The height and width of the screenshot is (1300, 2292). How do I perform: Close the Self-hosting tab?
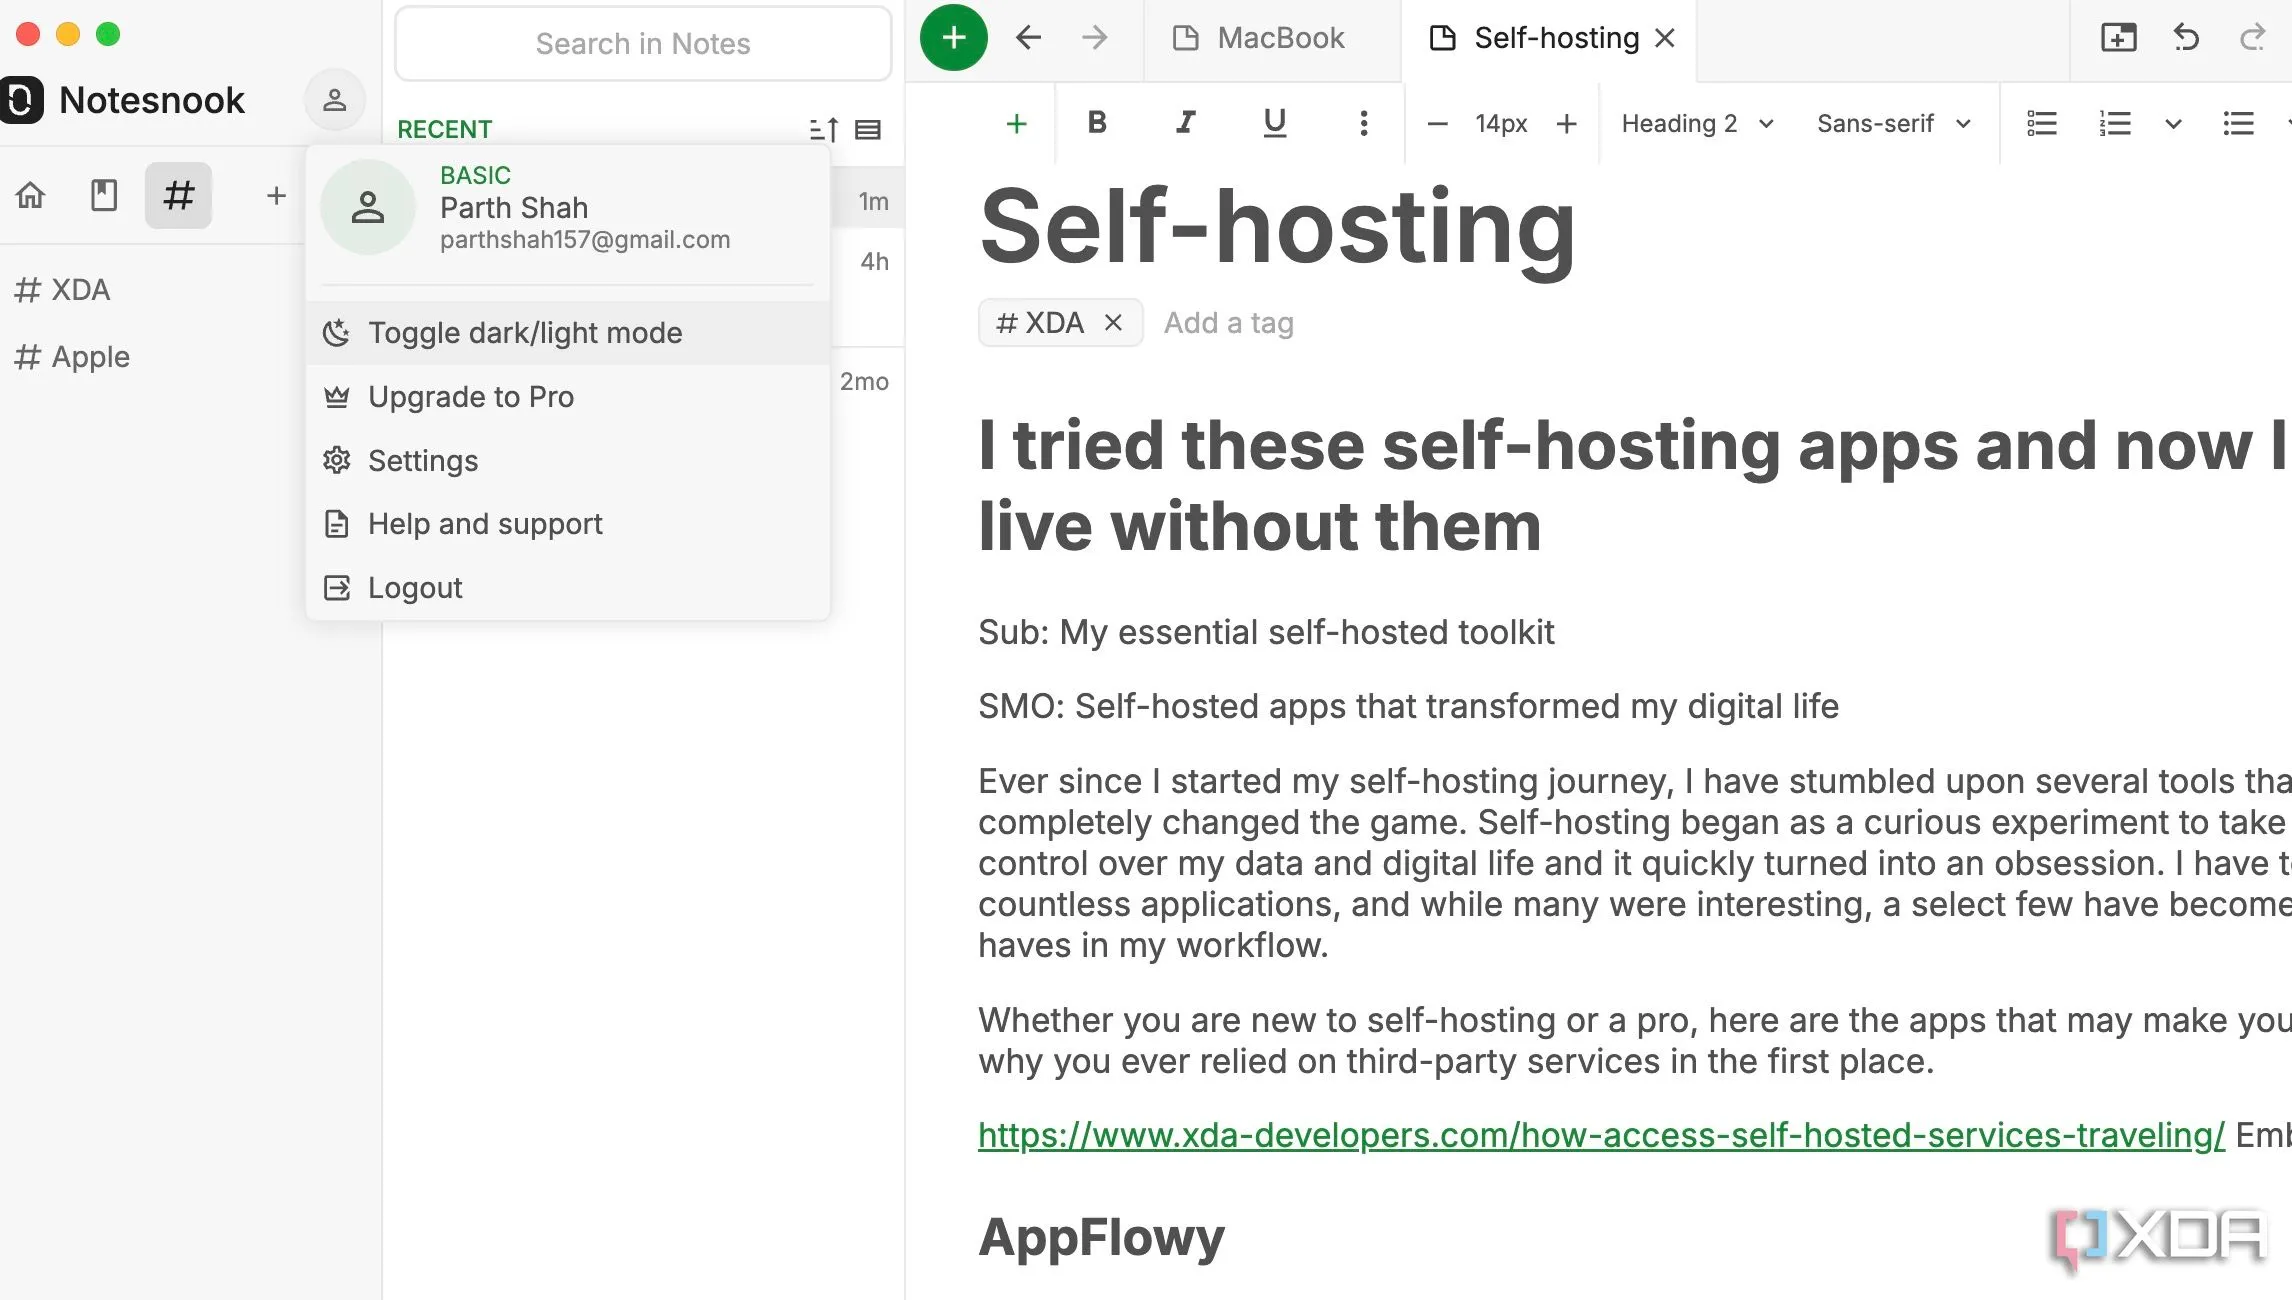pos(1665,38)
